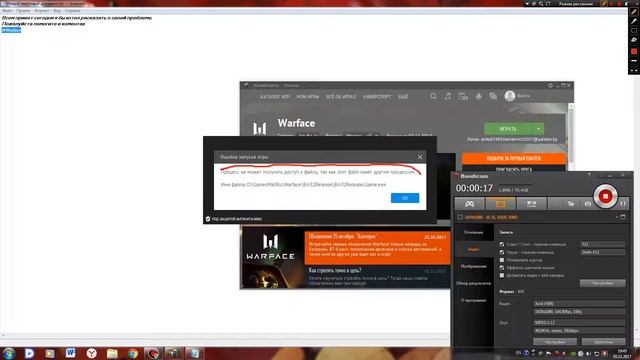Open search in Game Center
Image resolution: width=640 pixels, height=360 pixels.
coord(433,96)
